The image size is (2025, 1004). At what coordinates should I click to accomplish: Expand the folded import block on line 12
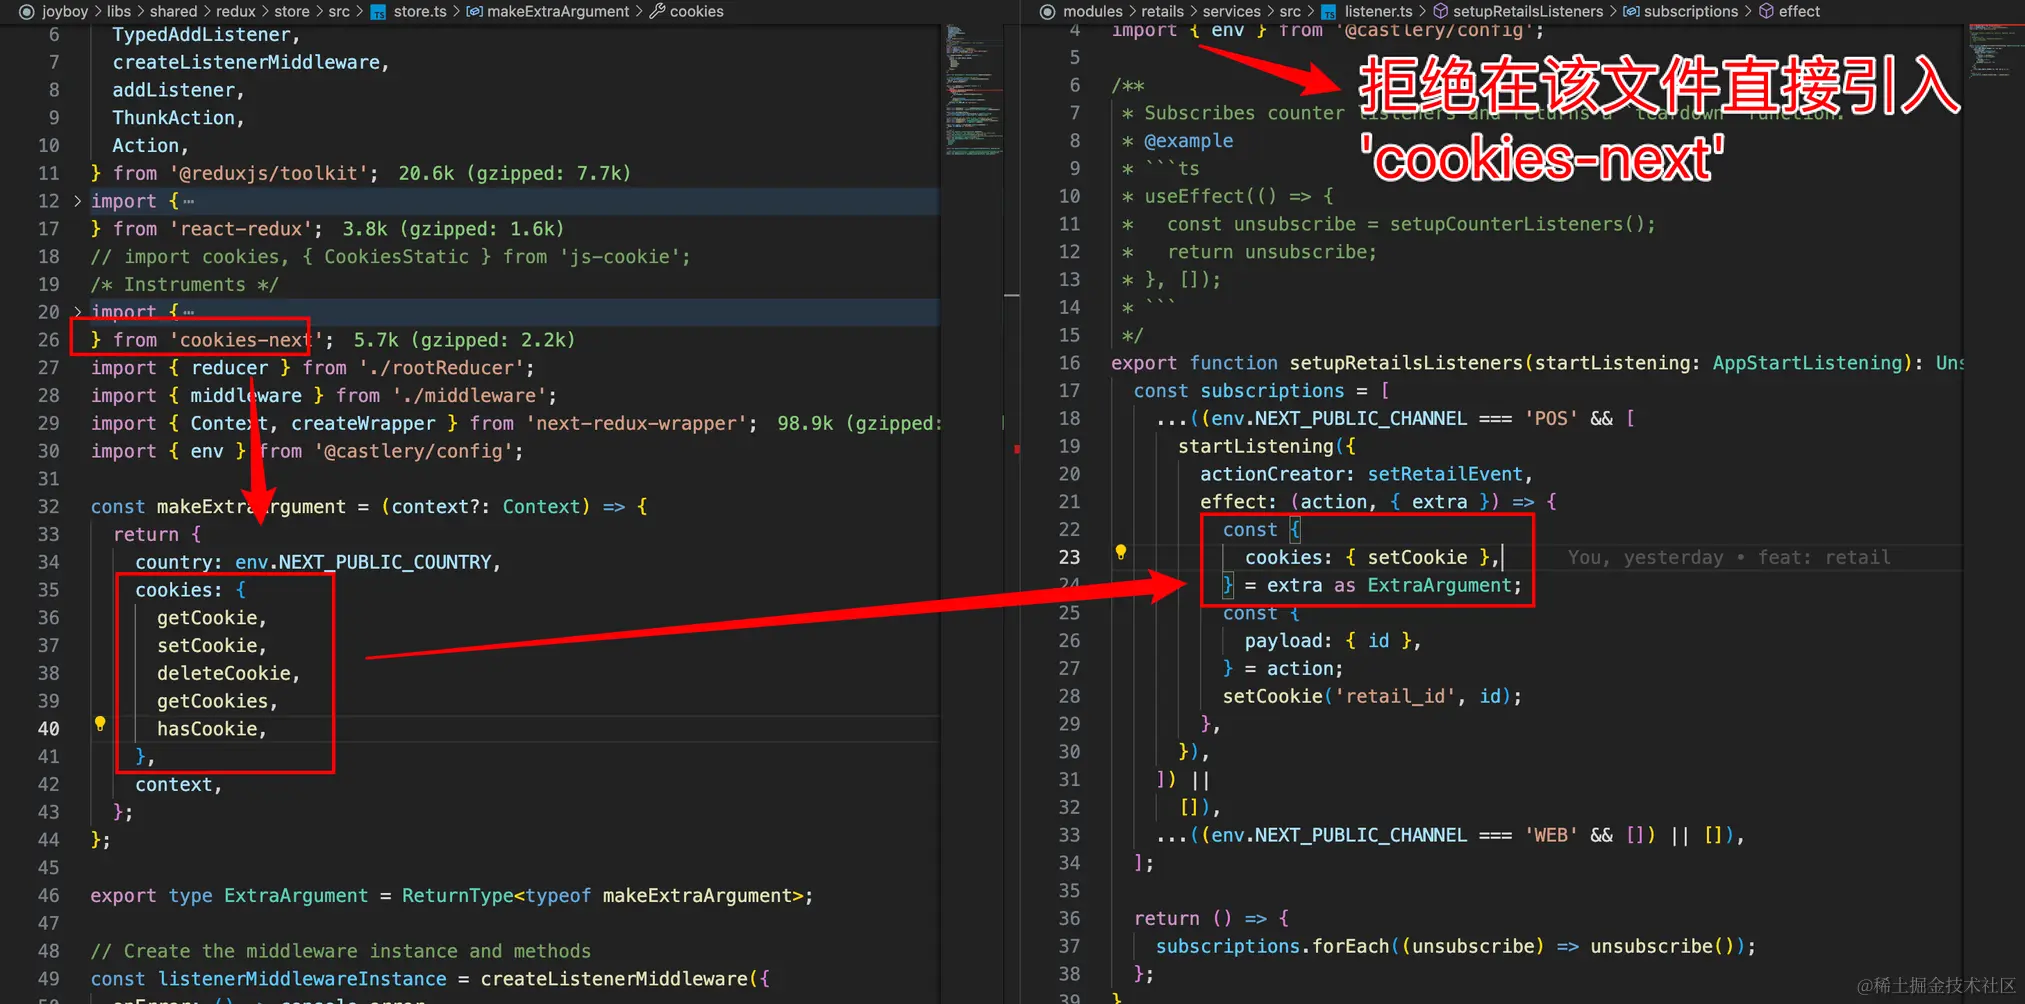coord(77,201)
